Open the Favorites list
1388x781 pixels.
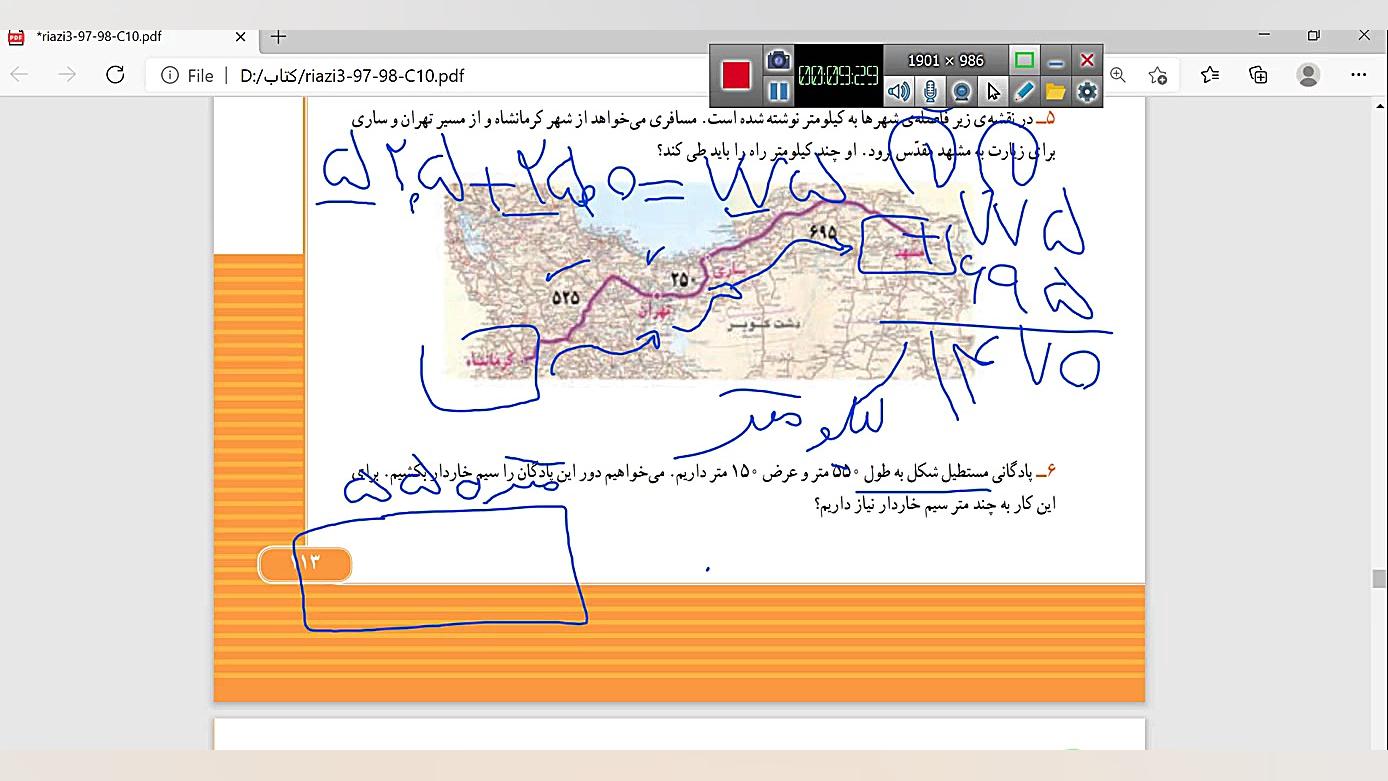click(1210, 75)
